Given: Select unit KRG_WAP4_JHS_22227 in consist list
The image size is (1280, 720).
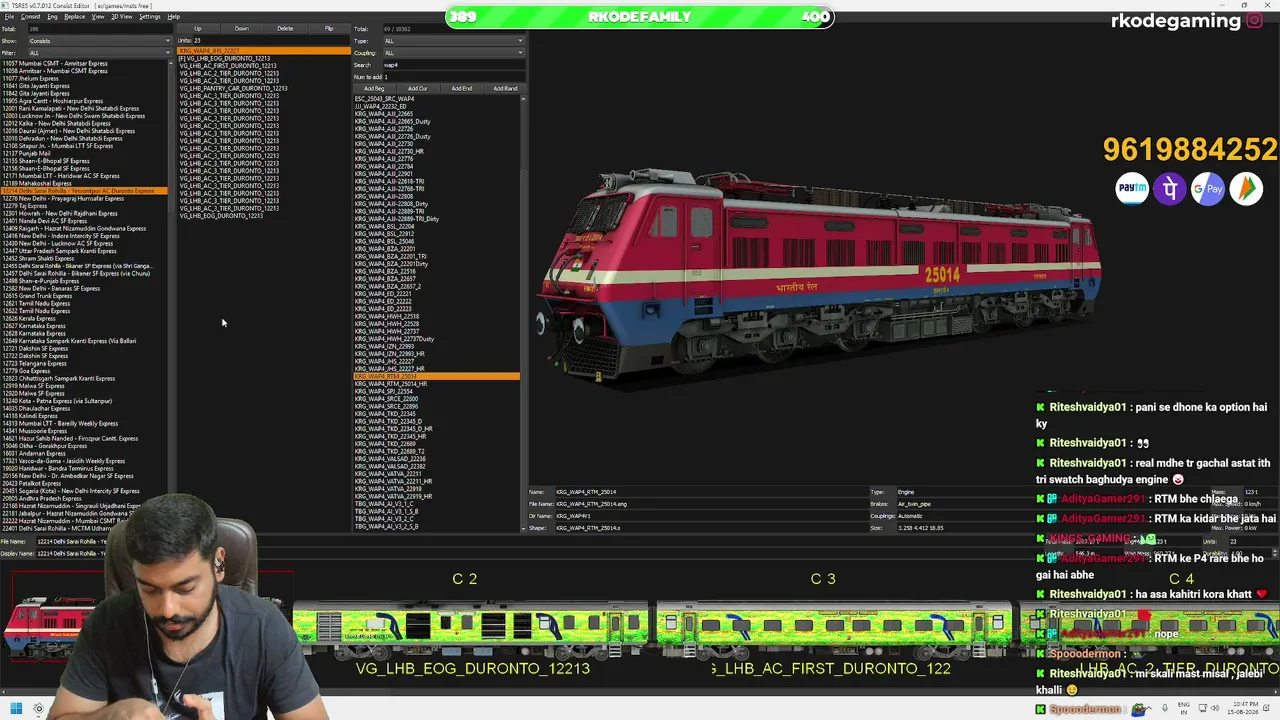Looking at the screenshot, I should 263,51.
